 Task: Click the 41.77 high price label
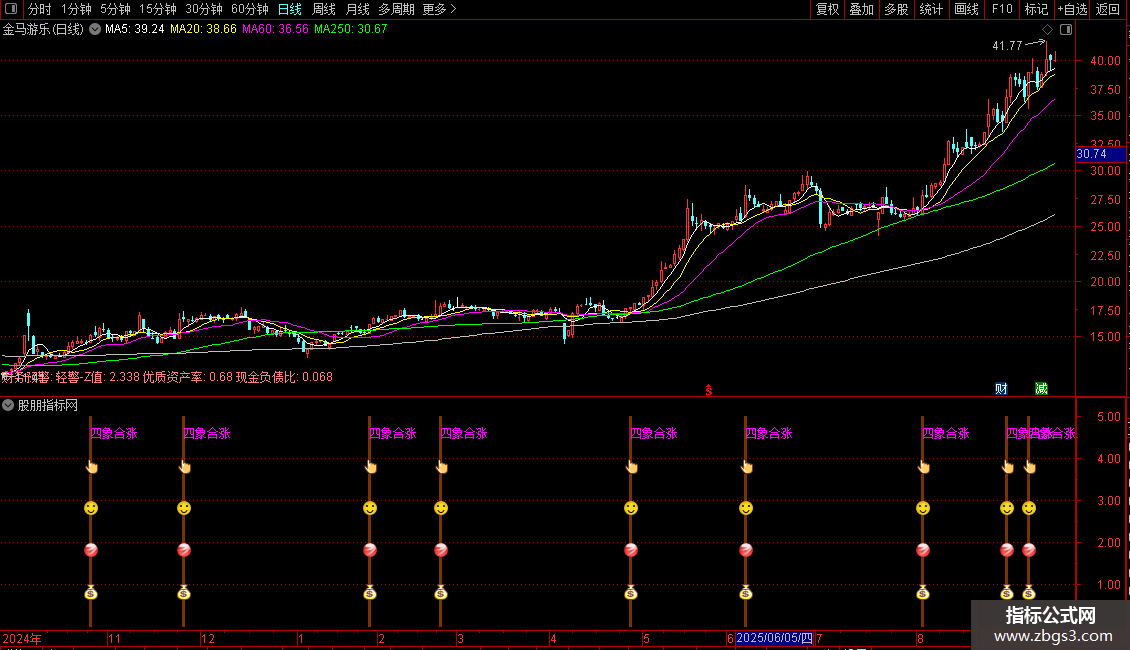(1007, 46)
